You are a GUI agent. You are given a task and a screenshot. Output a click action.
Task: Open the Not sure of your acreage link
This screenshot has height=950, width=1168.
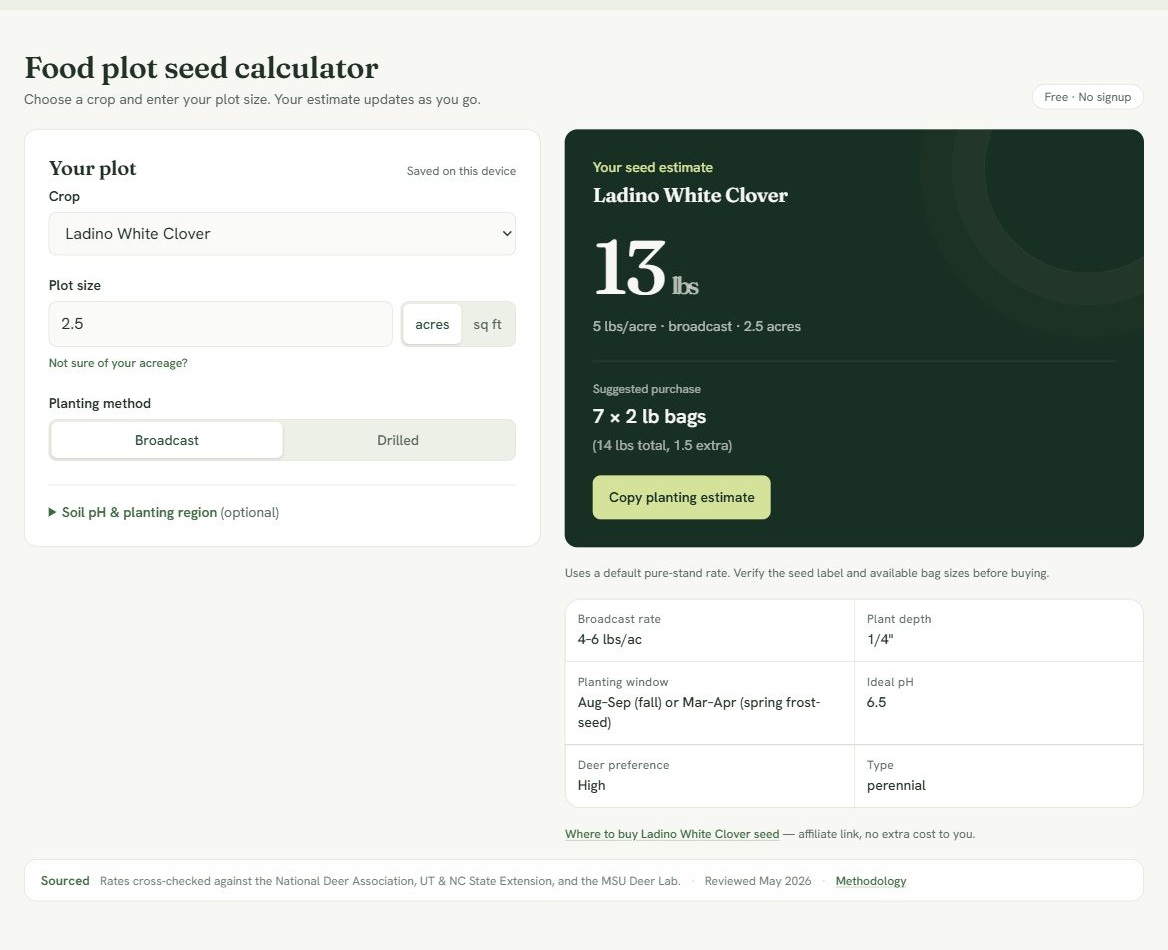pyautogui.click(x=118, y=363)
